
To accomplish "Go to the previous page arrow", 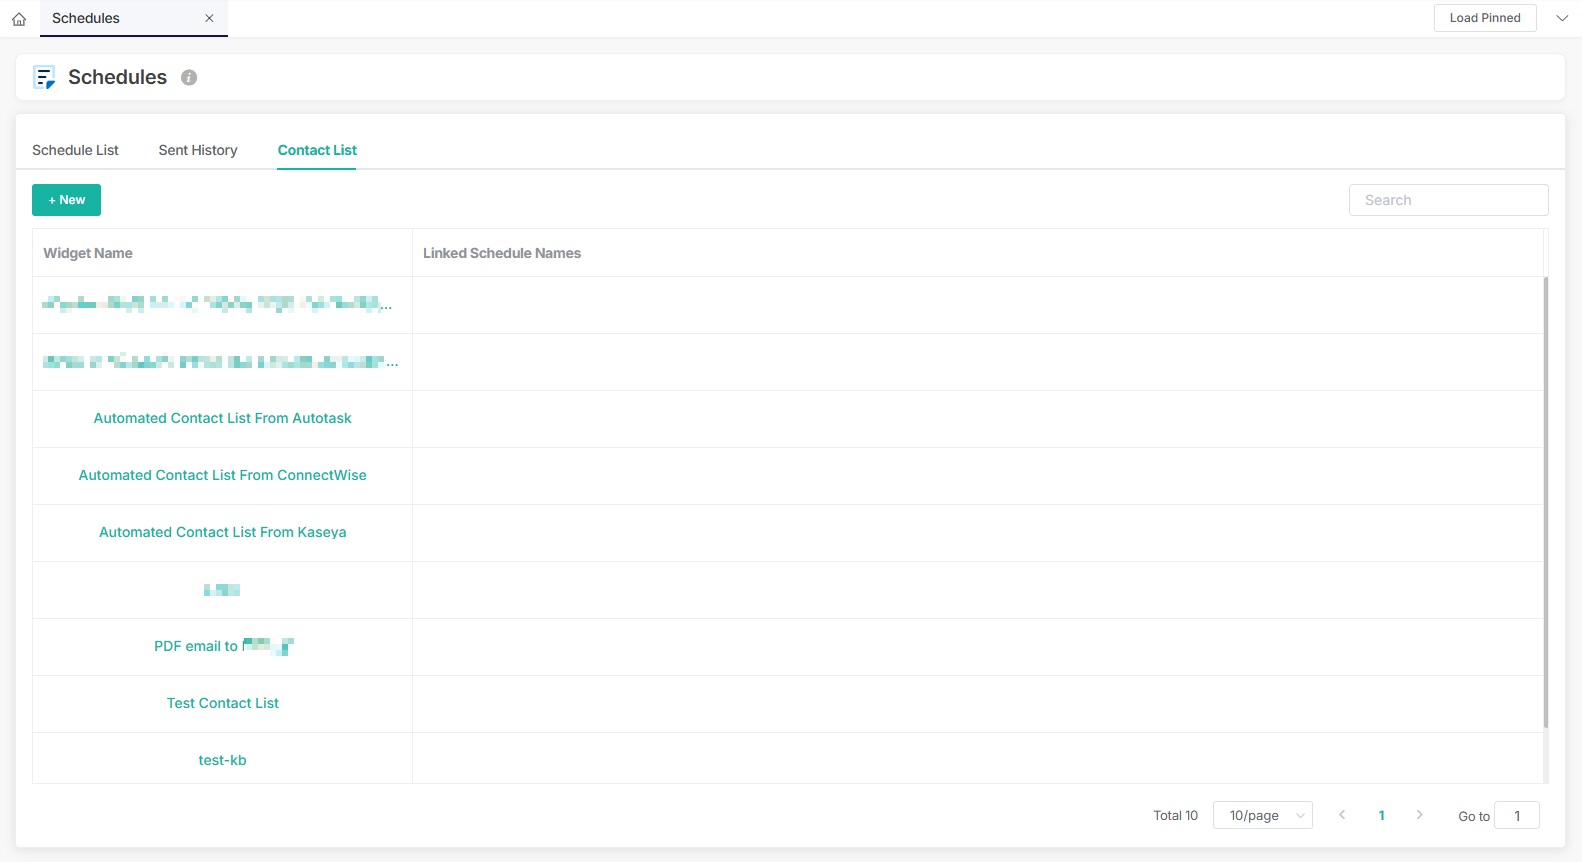I will tap(1342, 815).
